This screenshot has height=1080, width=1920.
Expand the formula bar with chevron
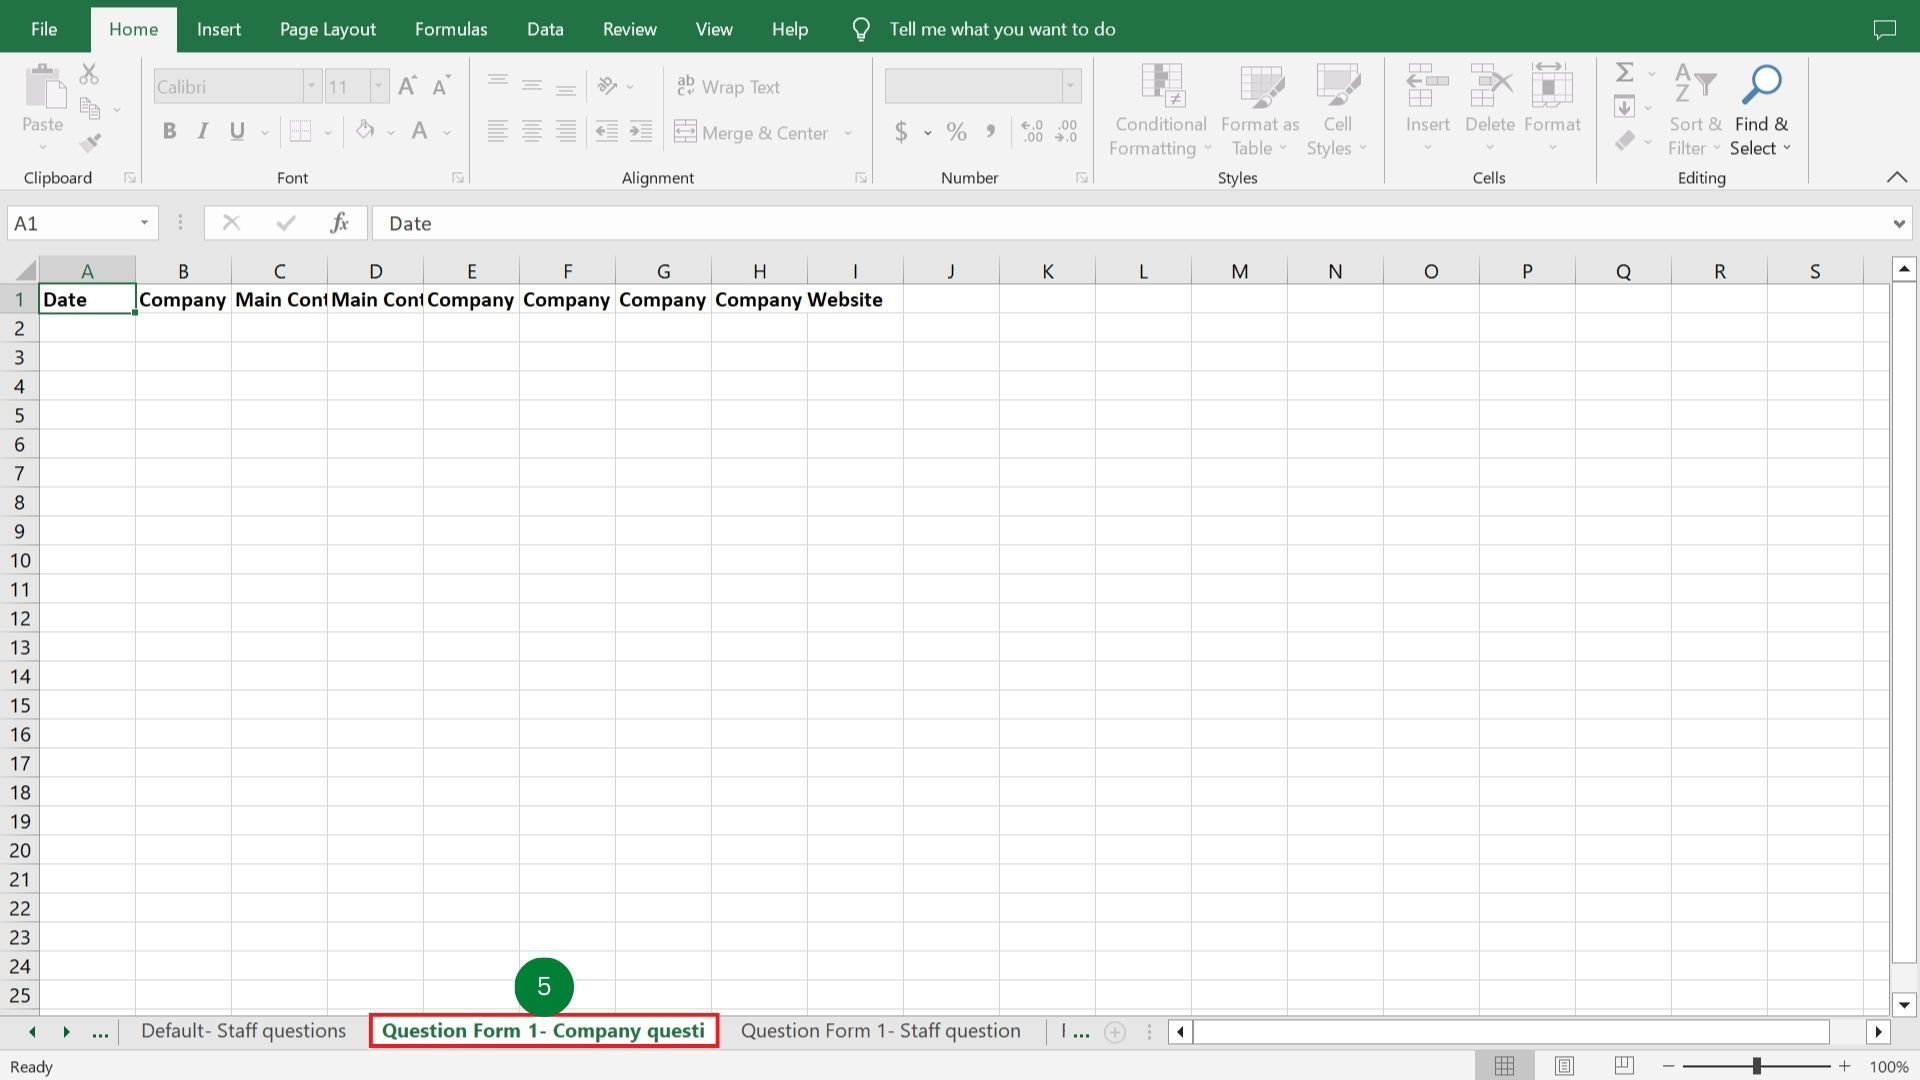1898,224
